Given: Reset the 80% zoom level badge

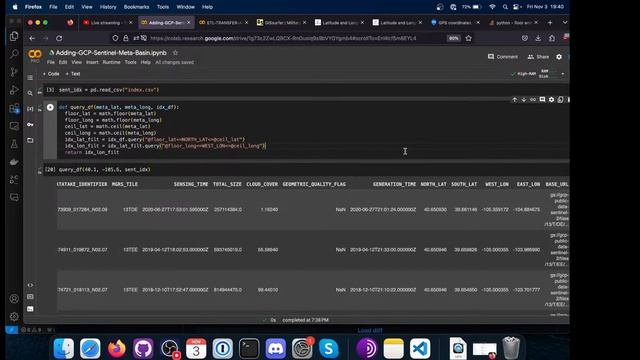Looking at the screenshot, I should [x=453, y=38].
